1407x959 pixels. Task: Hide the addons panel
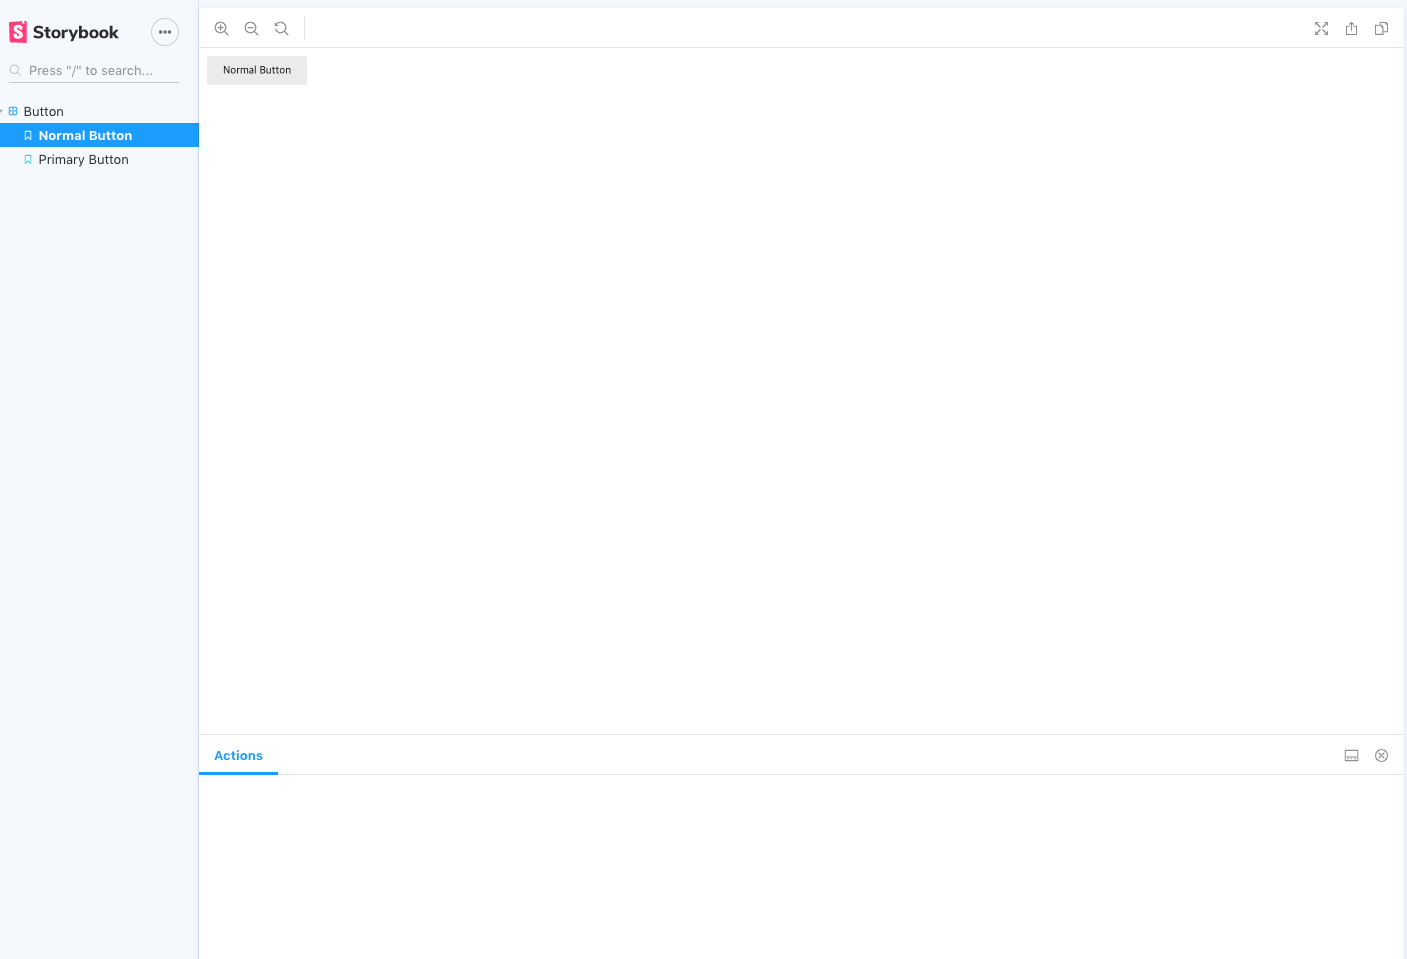1381,756
